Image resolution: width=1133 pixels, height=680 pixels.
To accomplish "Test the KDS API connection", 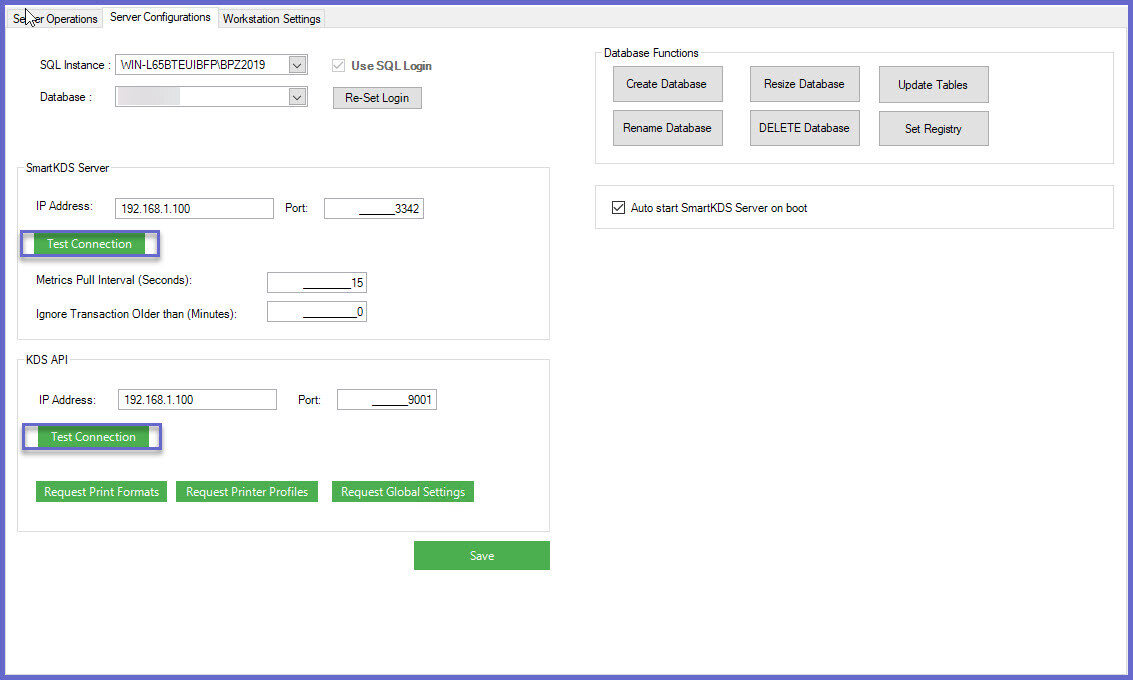I will 93,437.
